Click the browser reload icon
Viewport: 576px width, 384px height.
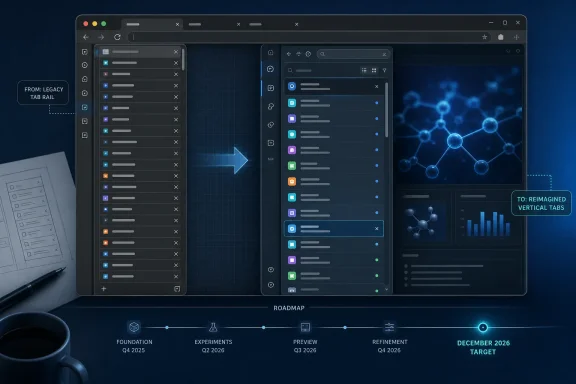(117, 37)
